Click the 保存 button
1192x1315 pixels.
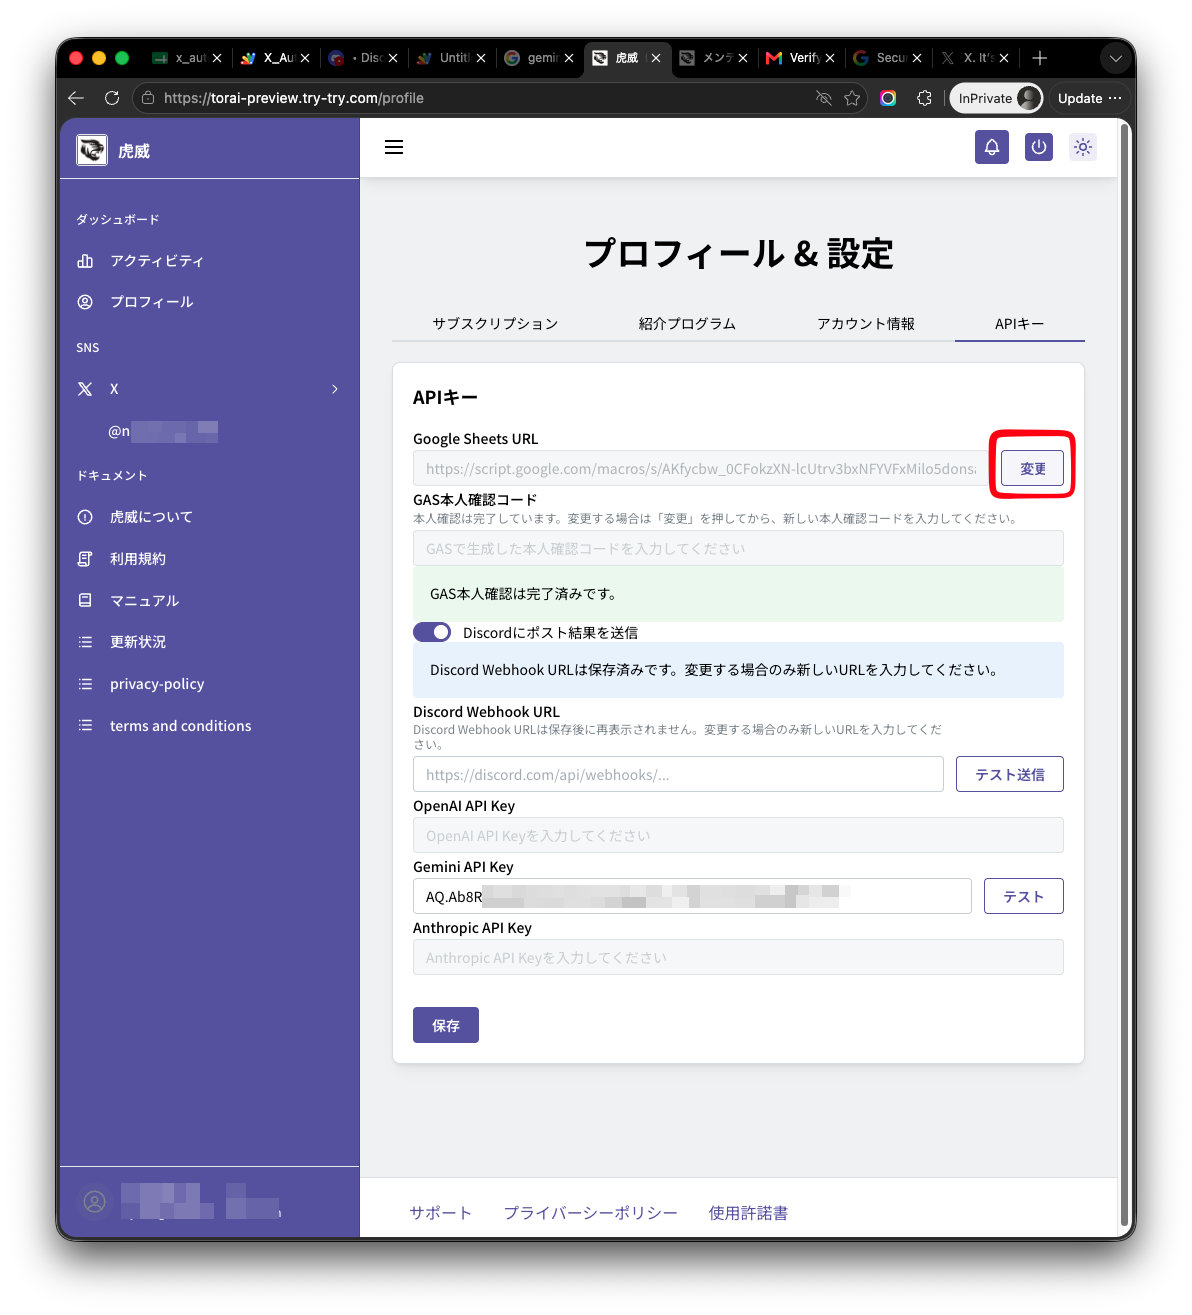click(446, 1025)
